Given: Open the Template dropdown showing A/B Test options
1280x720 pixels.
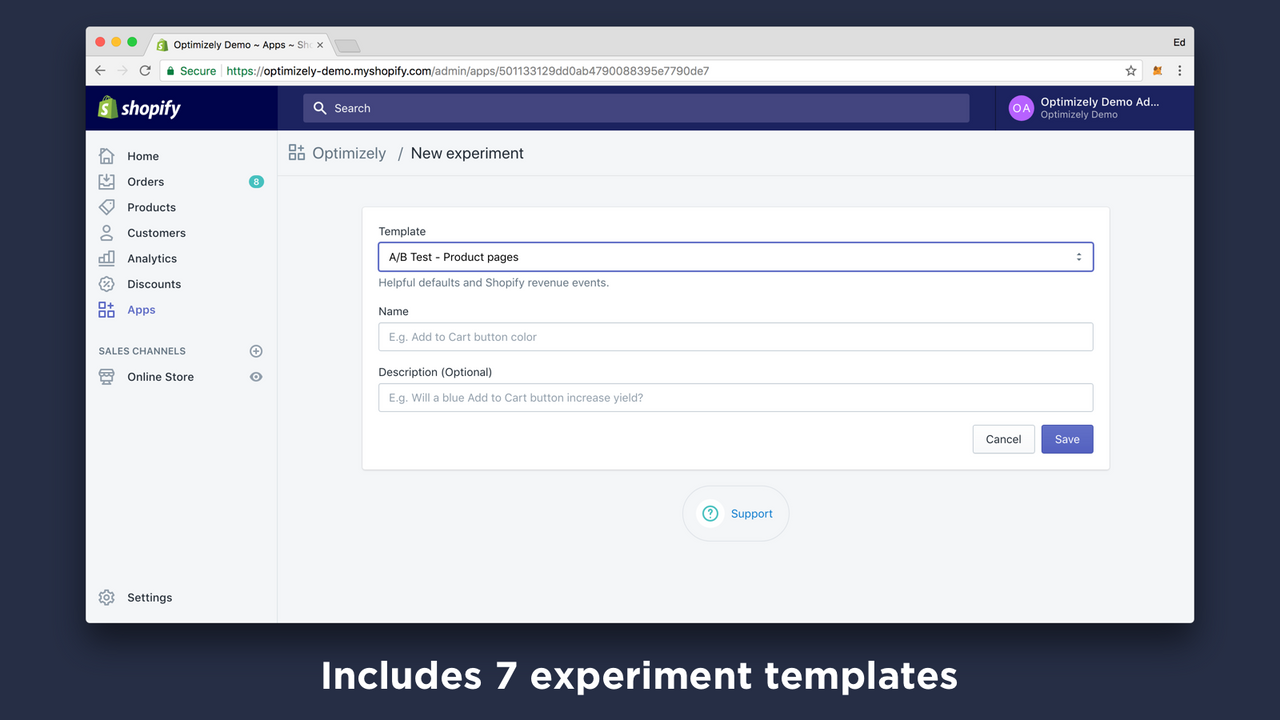Looking at the screenshot, I should (x=735, y=256).
